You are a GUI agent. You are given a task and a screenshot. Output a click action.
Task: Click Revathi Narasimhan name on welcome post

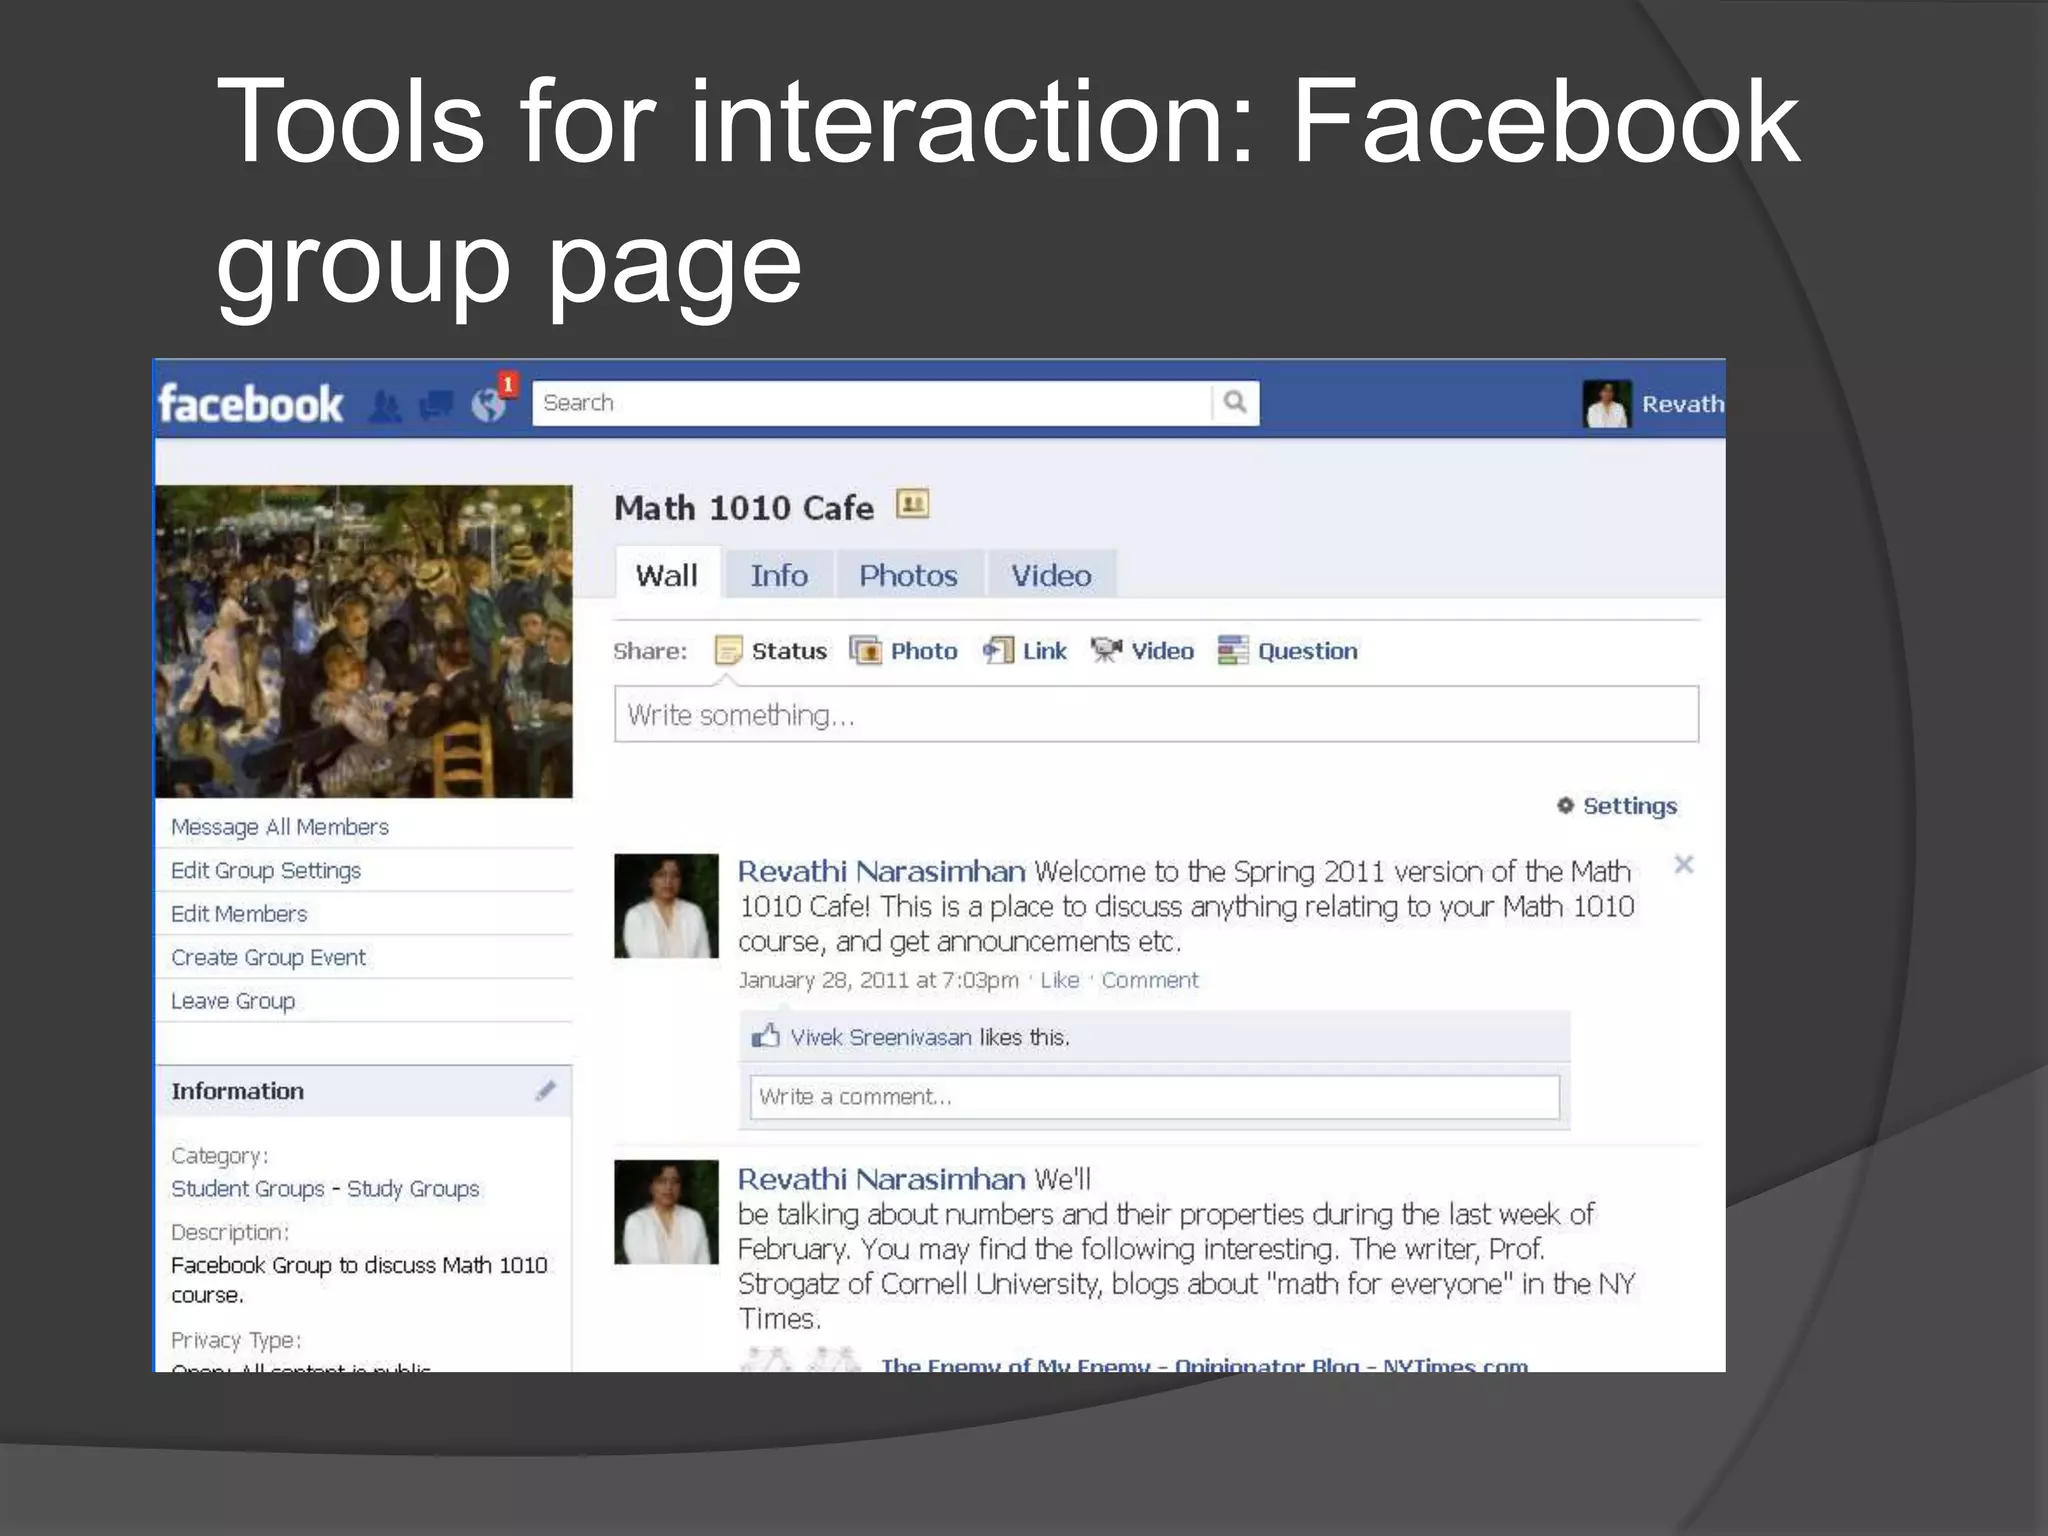click(881, 871)
